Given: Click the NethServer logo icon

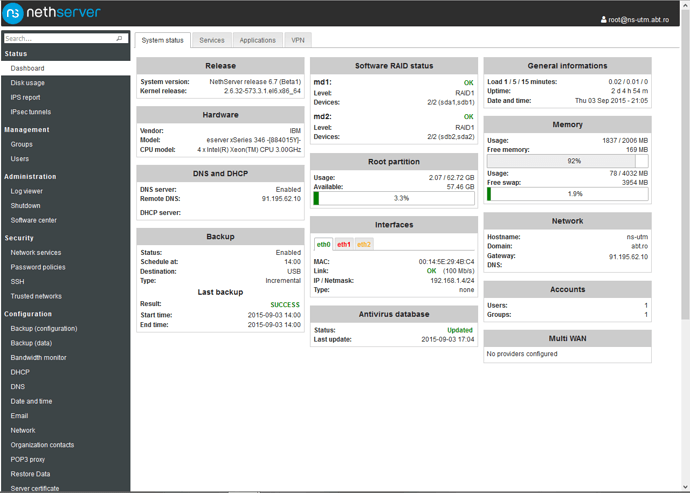Looking at the screenshot, I should point(13,13).
